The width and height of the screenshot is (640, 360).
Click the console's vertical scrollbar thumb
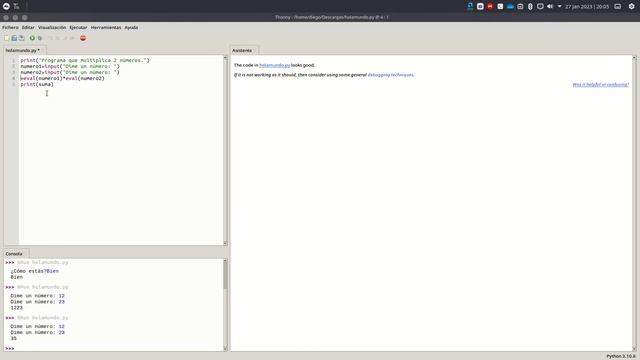point(225,274)
